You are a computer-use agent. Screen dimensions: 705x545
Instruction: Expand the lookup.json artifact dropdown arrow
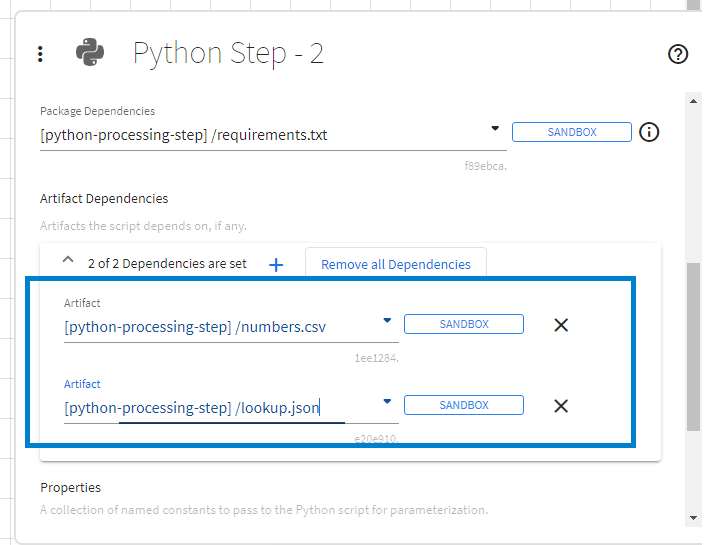[x=387, y=402]
